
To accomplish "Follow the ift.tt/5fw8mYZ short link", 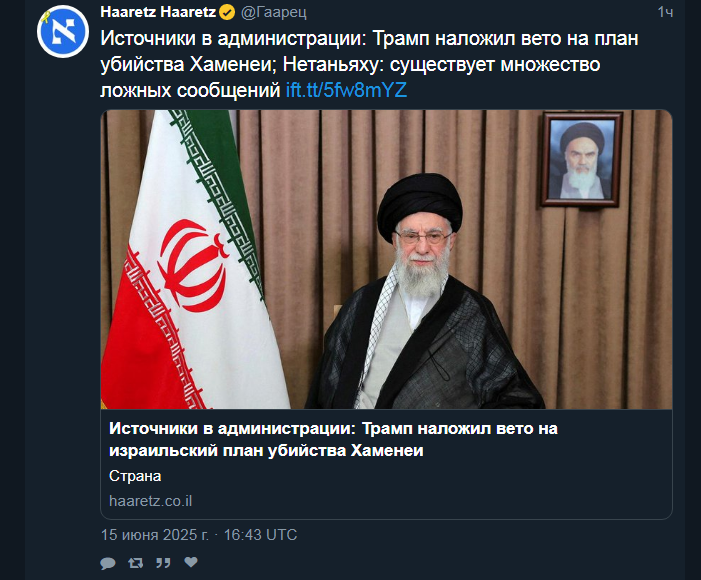I will (x=346, y=90).
